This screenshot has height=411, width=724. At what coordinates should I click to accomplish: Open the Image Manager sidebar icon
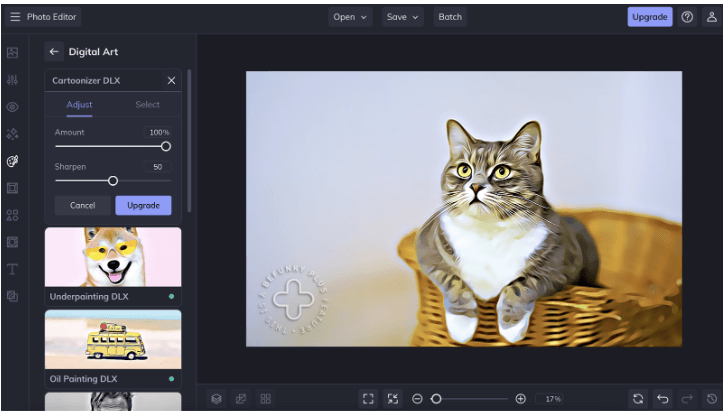point(13,52)
